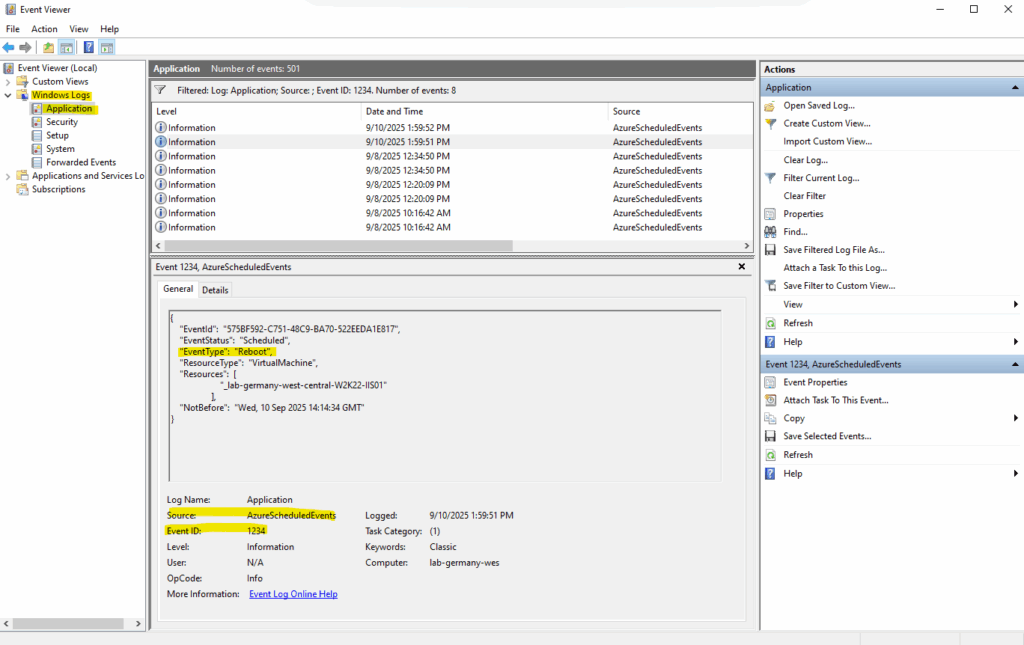Click the Properties icon in Actions pane
The height and width of the screenshot is (645, 1024).
[x=771, y=214]
